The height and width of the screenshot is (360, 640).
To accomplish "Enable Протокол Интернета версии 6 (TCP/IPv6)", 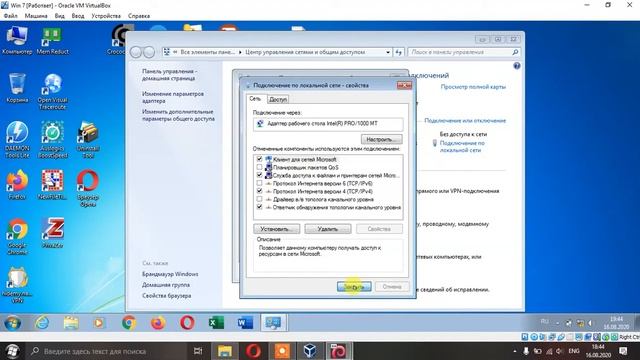I will (x=260, y=183).
